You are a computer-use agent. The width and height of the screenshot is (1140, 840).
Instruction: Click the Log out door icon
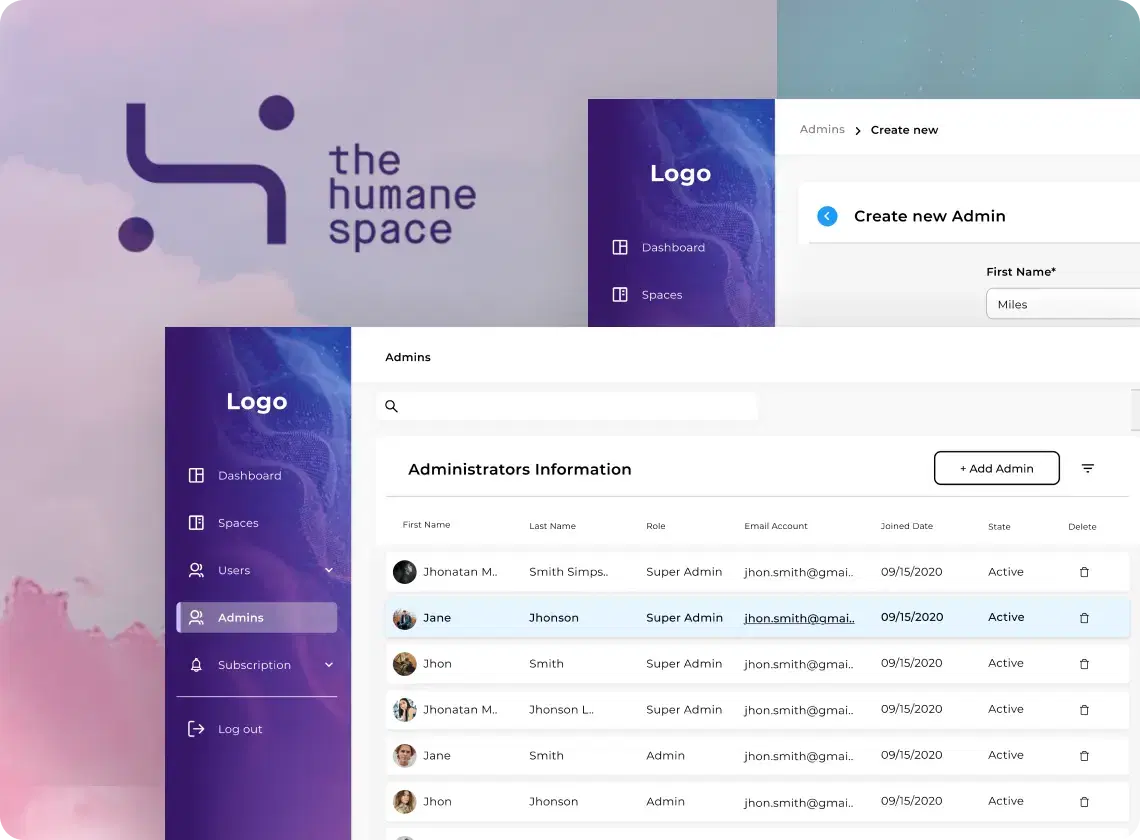pos(196,729)
